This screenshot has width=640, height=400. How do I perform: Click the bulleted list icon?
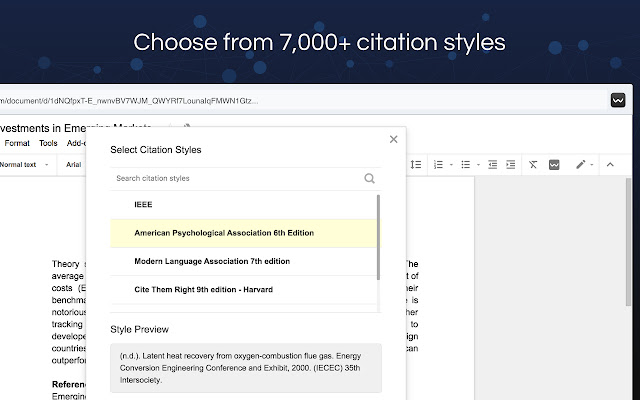(x=466, y=164)
